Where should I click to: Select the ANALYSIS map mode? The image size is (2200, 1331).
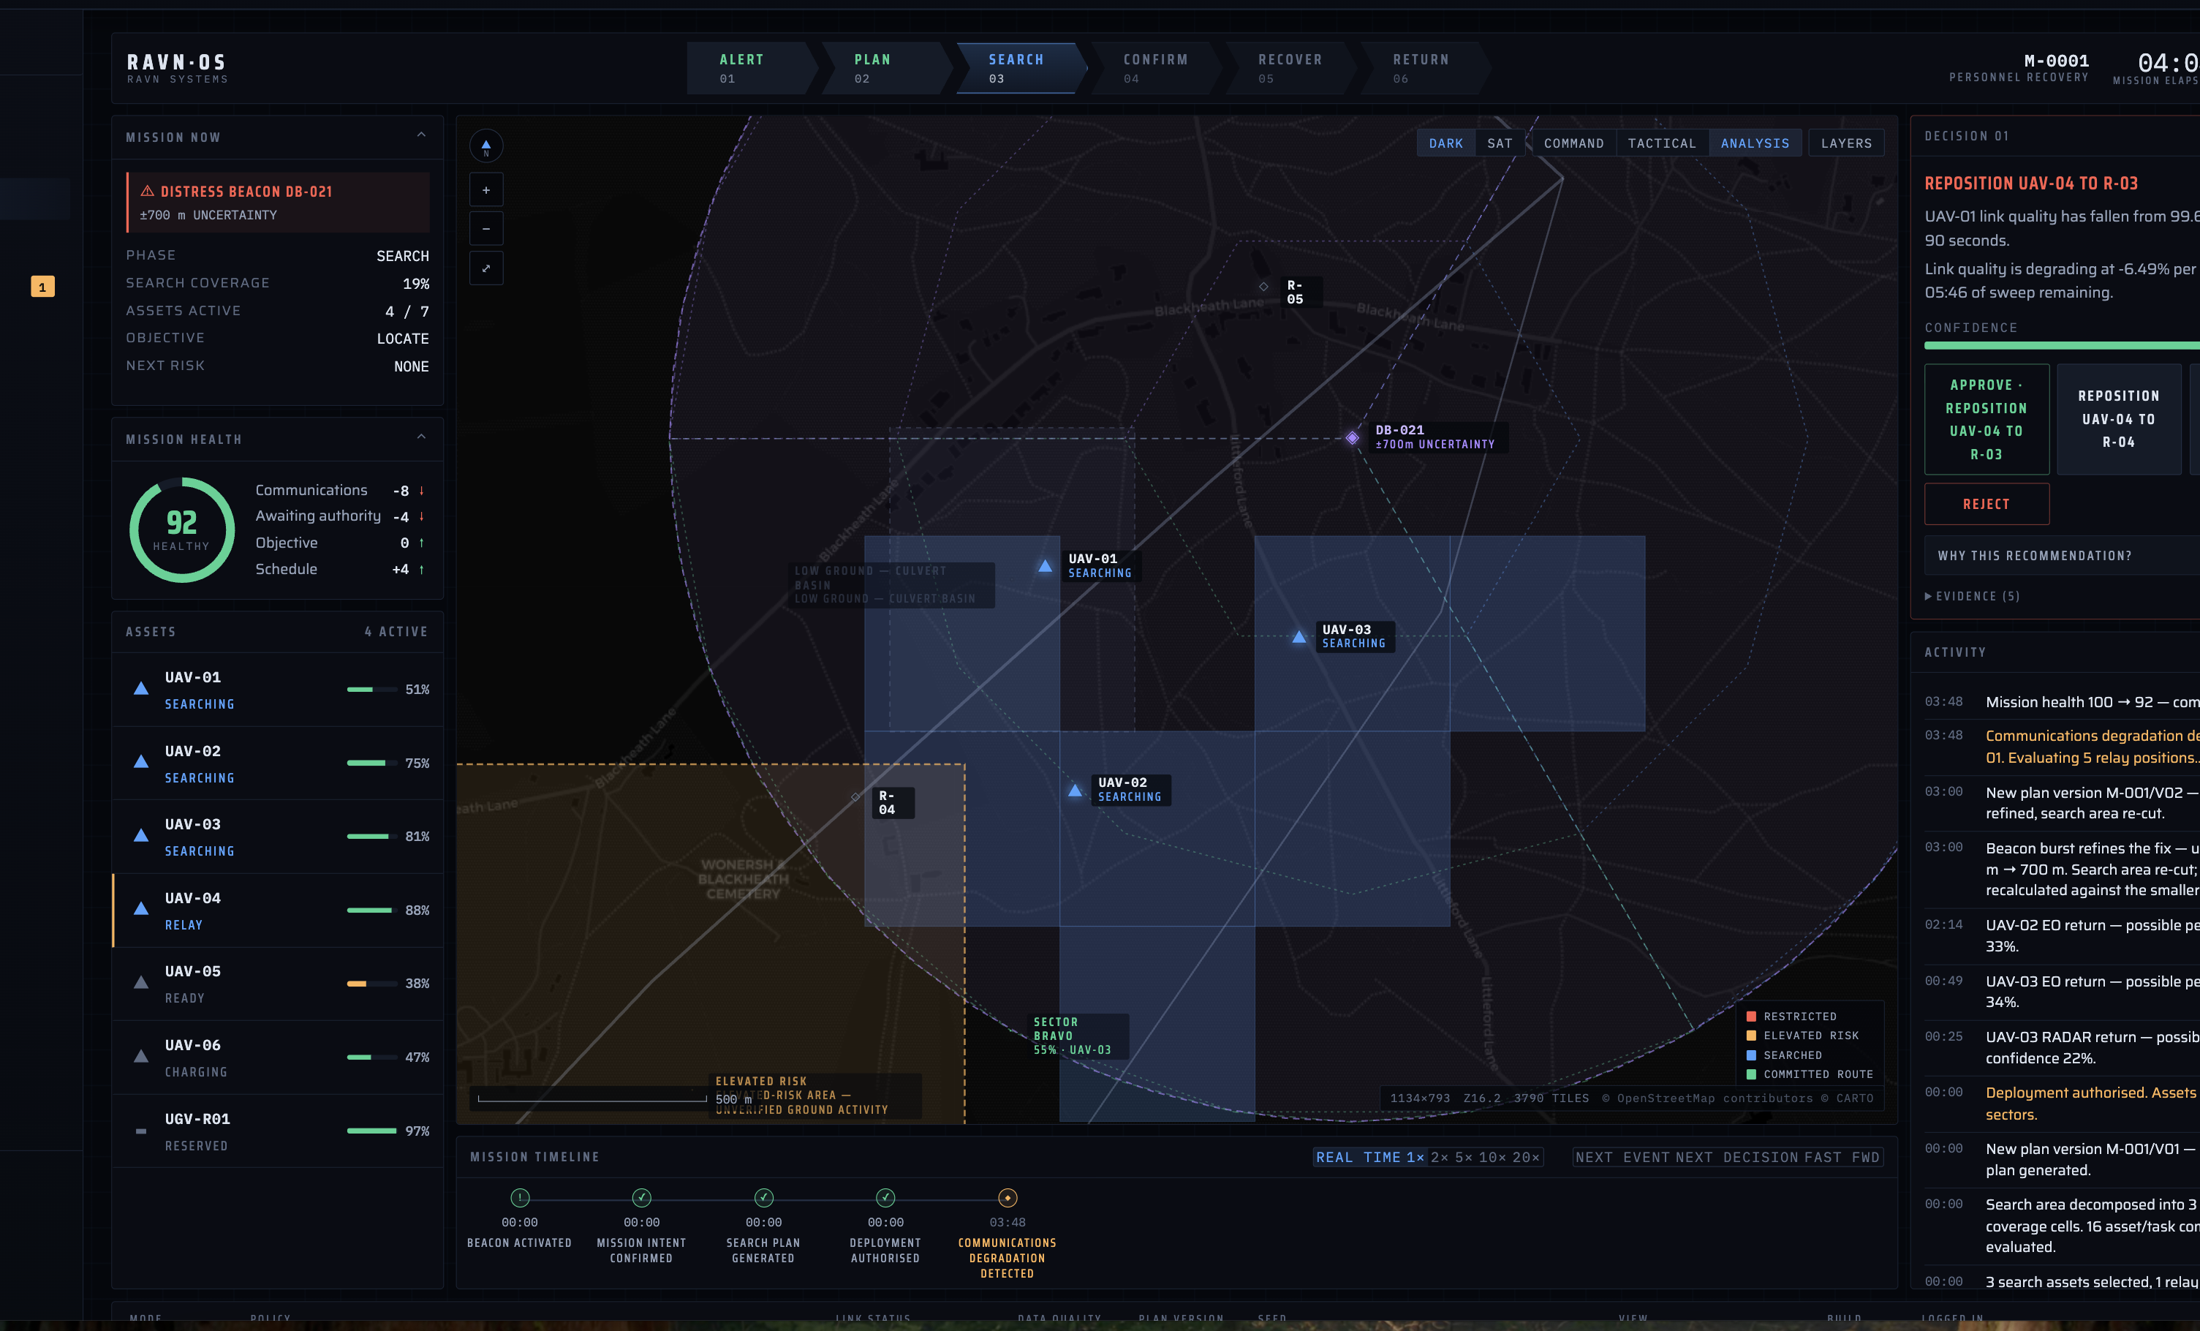(1755, 143)
